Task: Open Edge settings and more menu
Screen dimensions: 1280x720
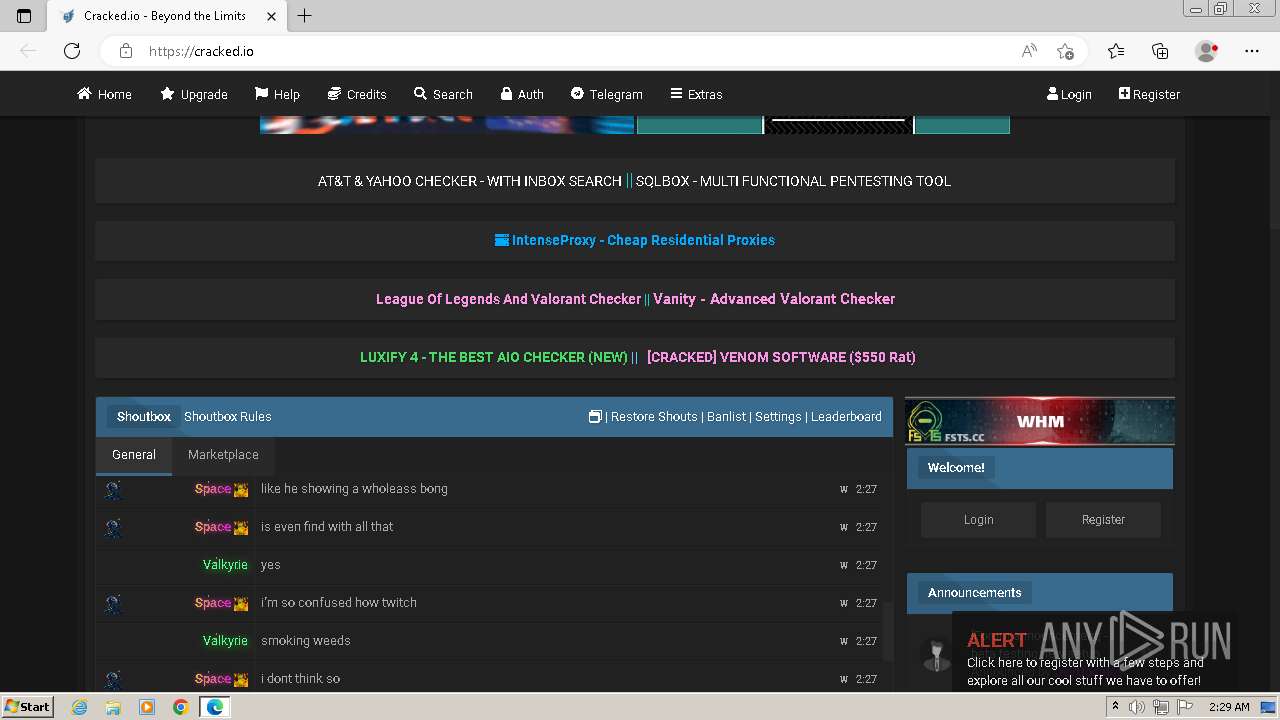Action: click(1252, 51)
